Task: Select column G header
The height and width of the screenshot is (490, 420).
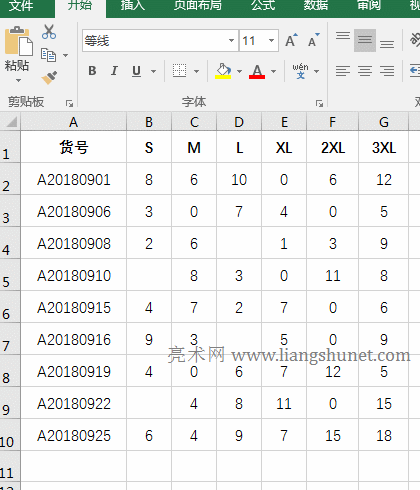Action: point(384,122)
